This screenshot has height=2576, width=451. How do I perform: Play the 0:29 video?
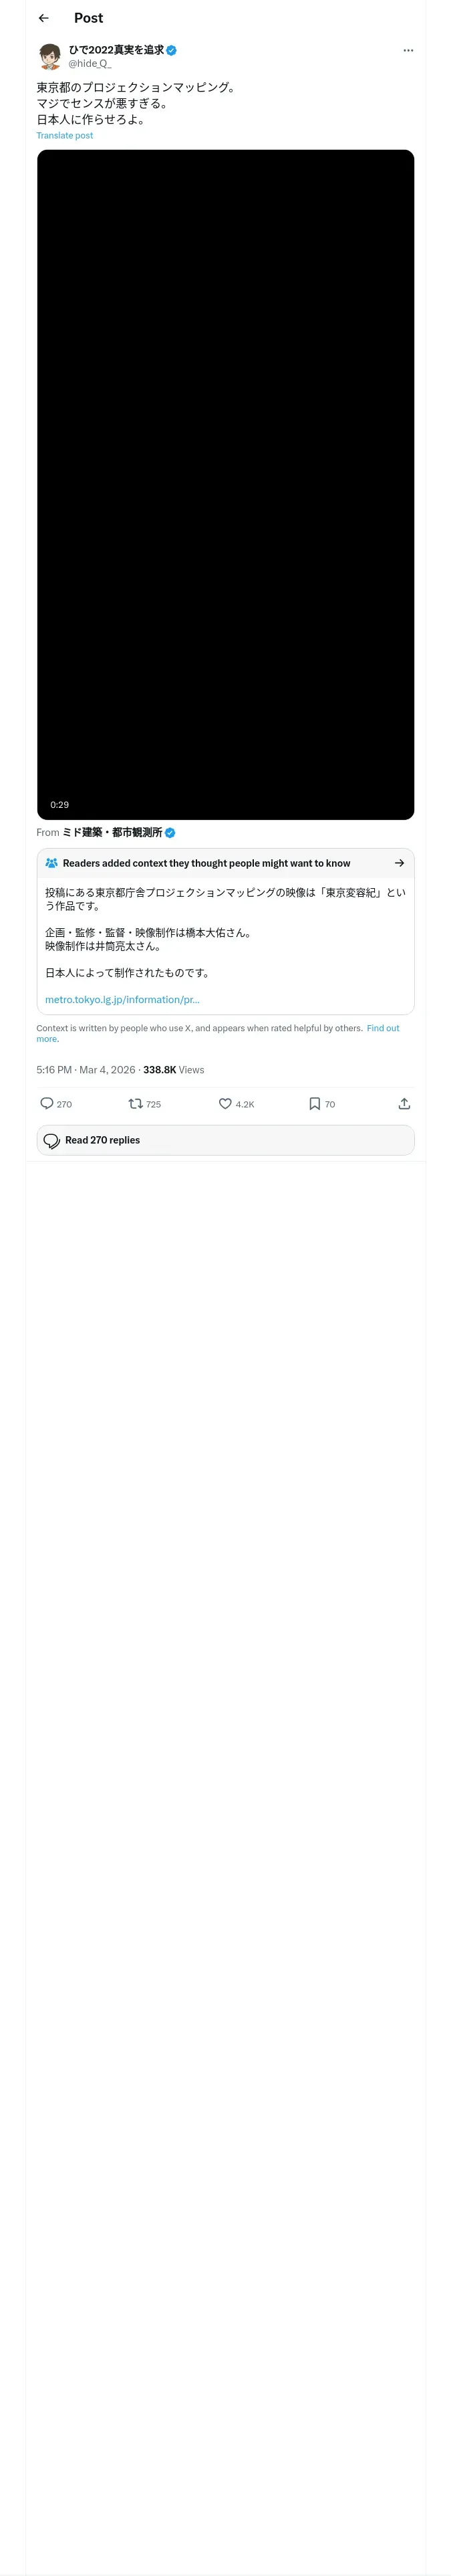(225, 484)
